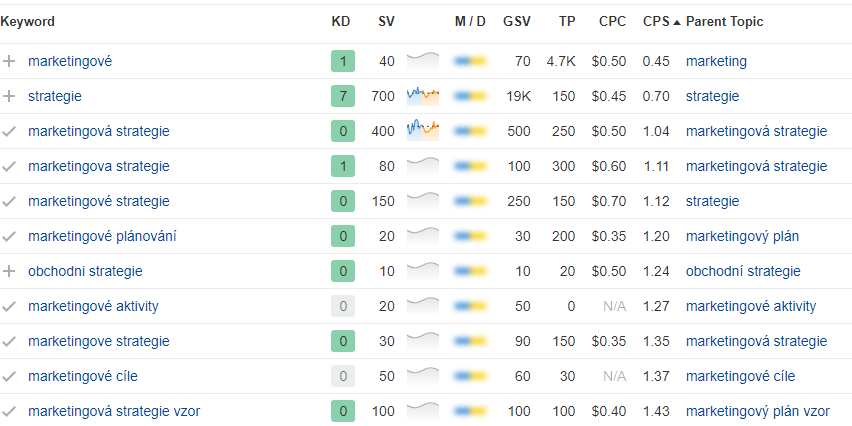Sort by SV column header

tap(386, 22)
